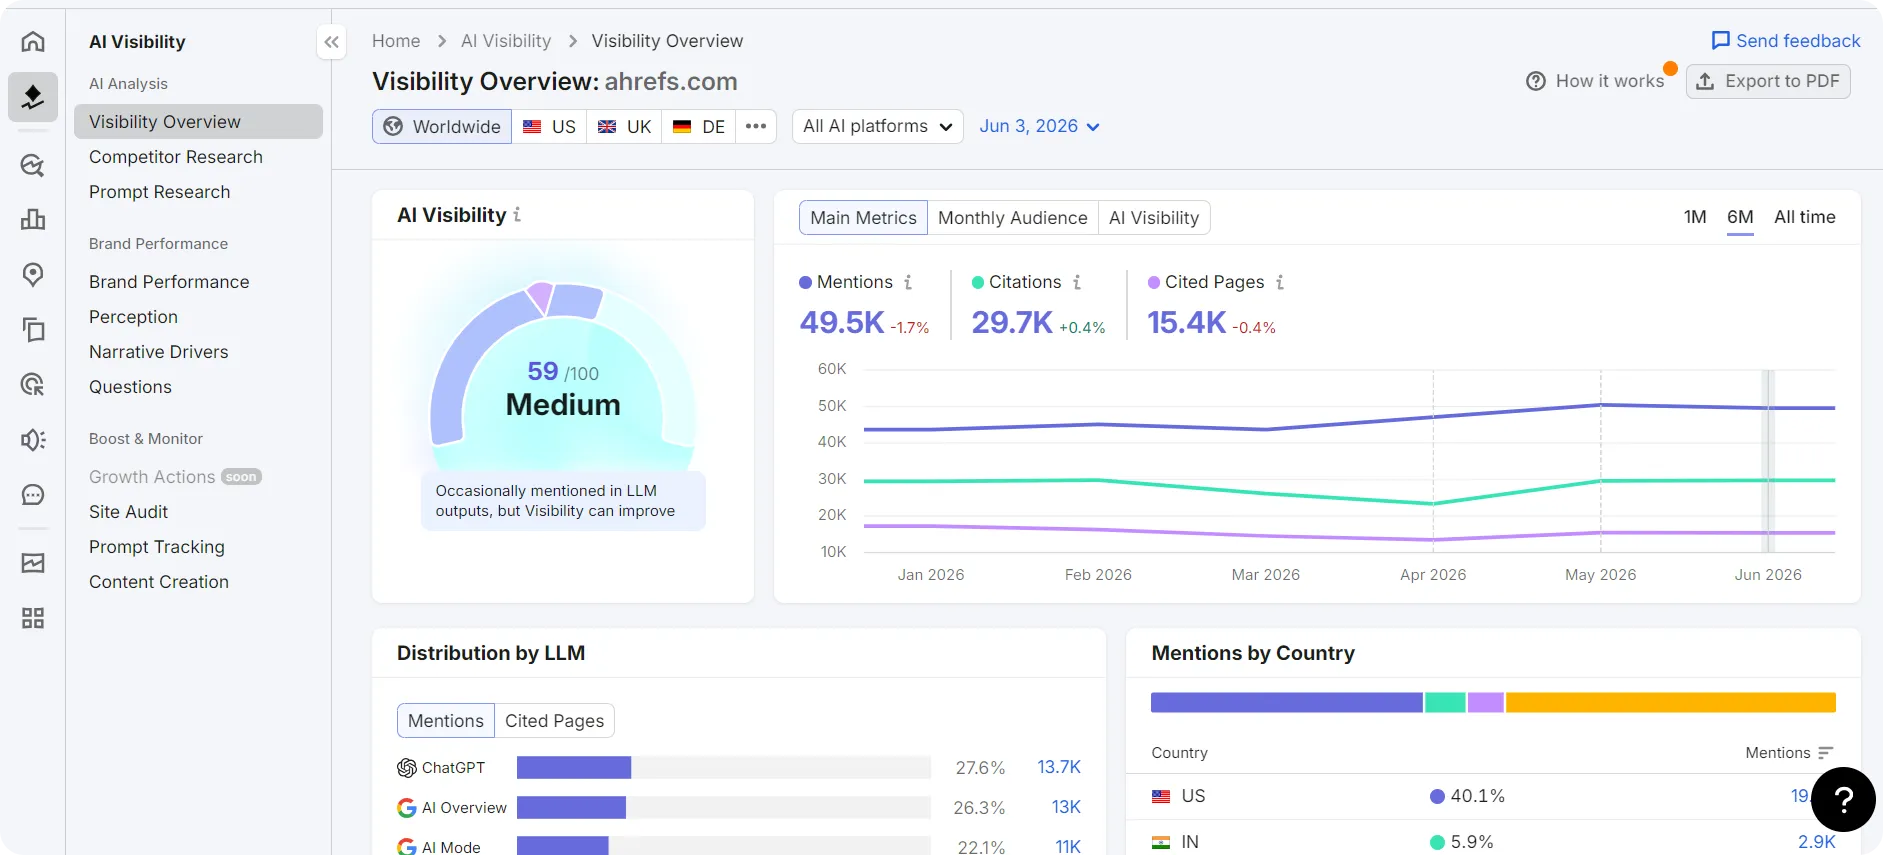This screenshot has width=1883, height=855.
Task: Open the magnifier analytics icon in rail
Action: (x=33, y=165)
